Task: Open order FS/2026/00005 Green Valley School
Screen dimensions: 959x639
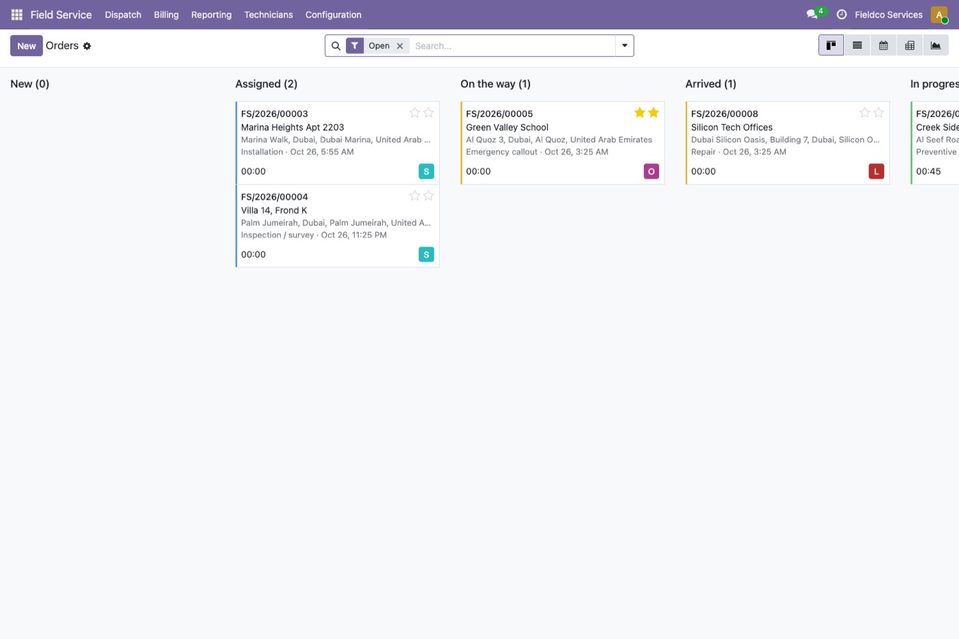Action: tap(563, 143)
